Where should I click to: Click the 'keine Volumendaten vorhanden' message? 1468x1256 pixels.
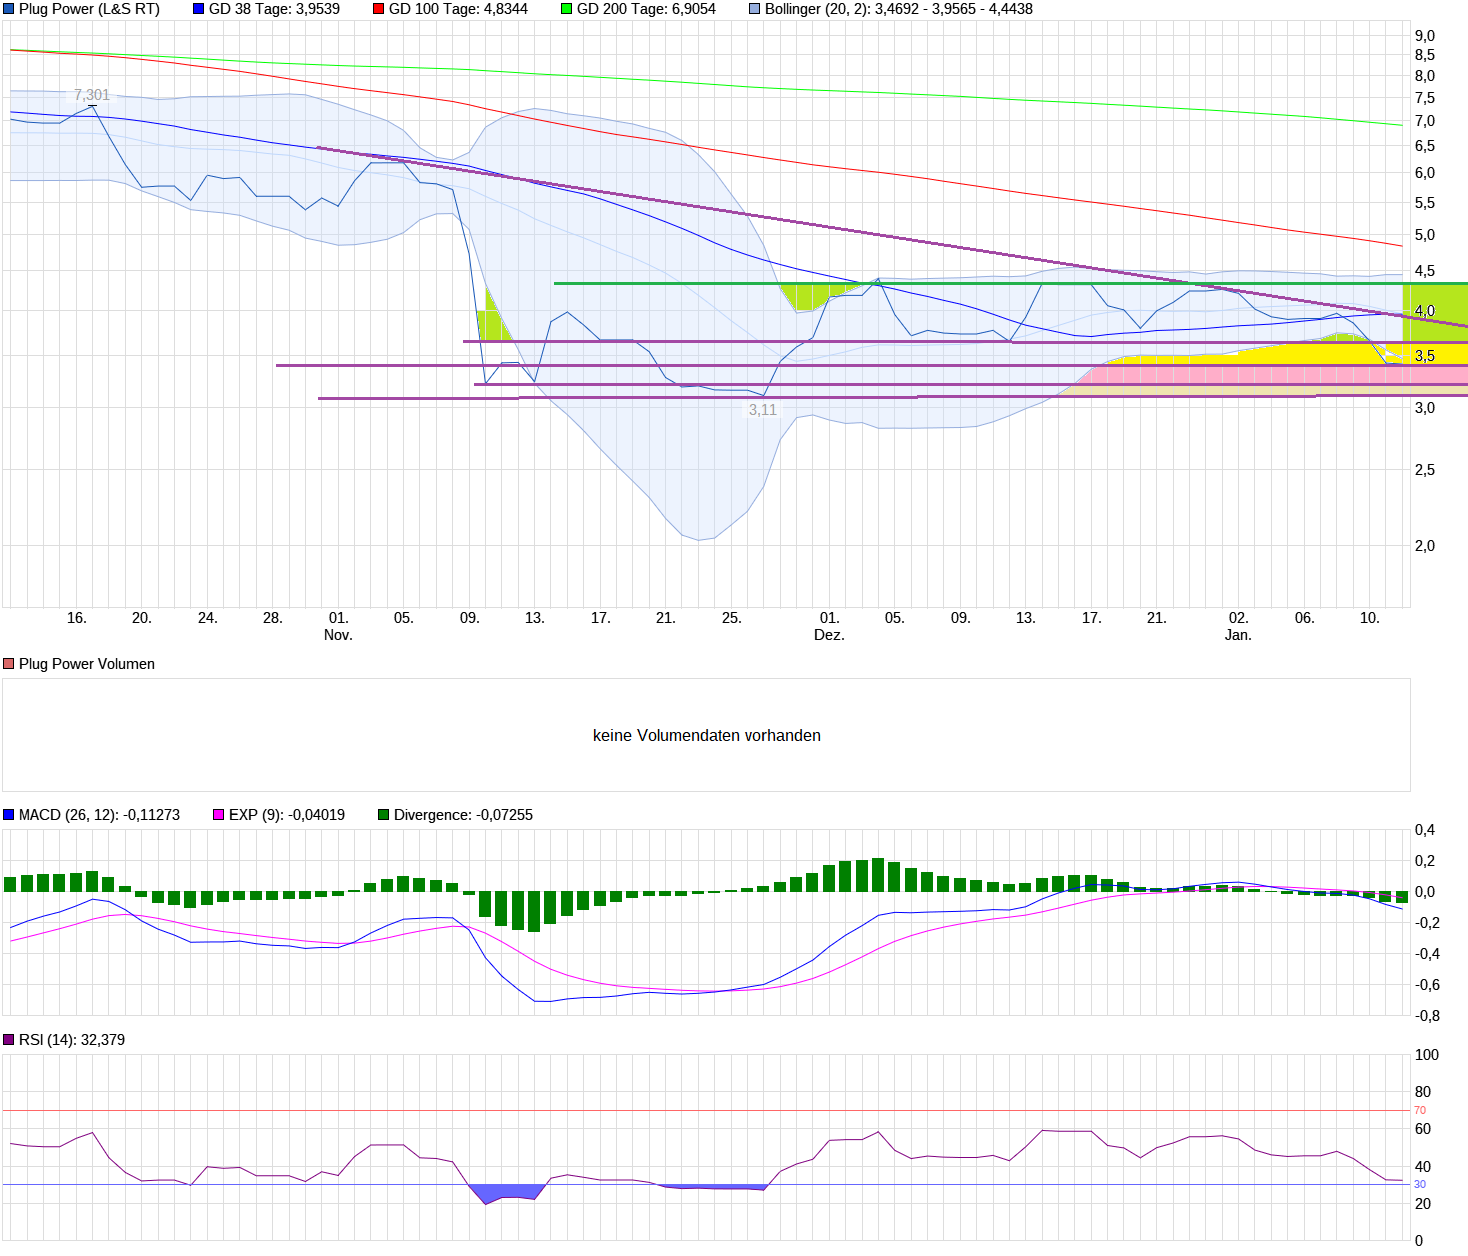tap(707, 735)
